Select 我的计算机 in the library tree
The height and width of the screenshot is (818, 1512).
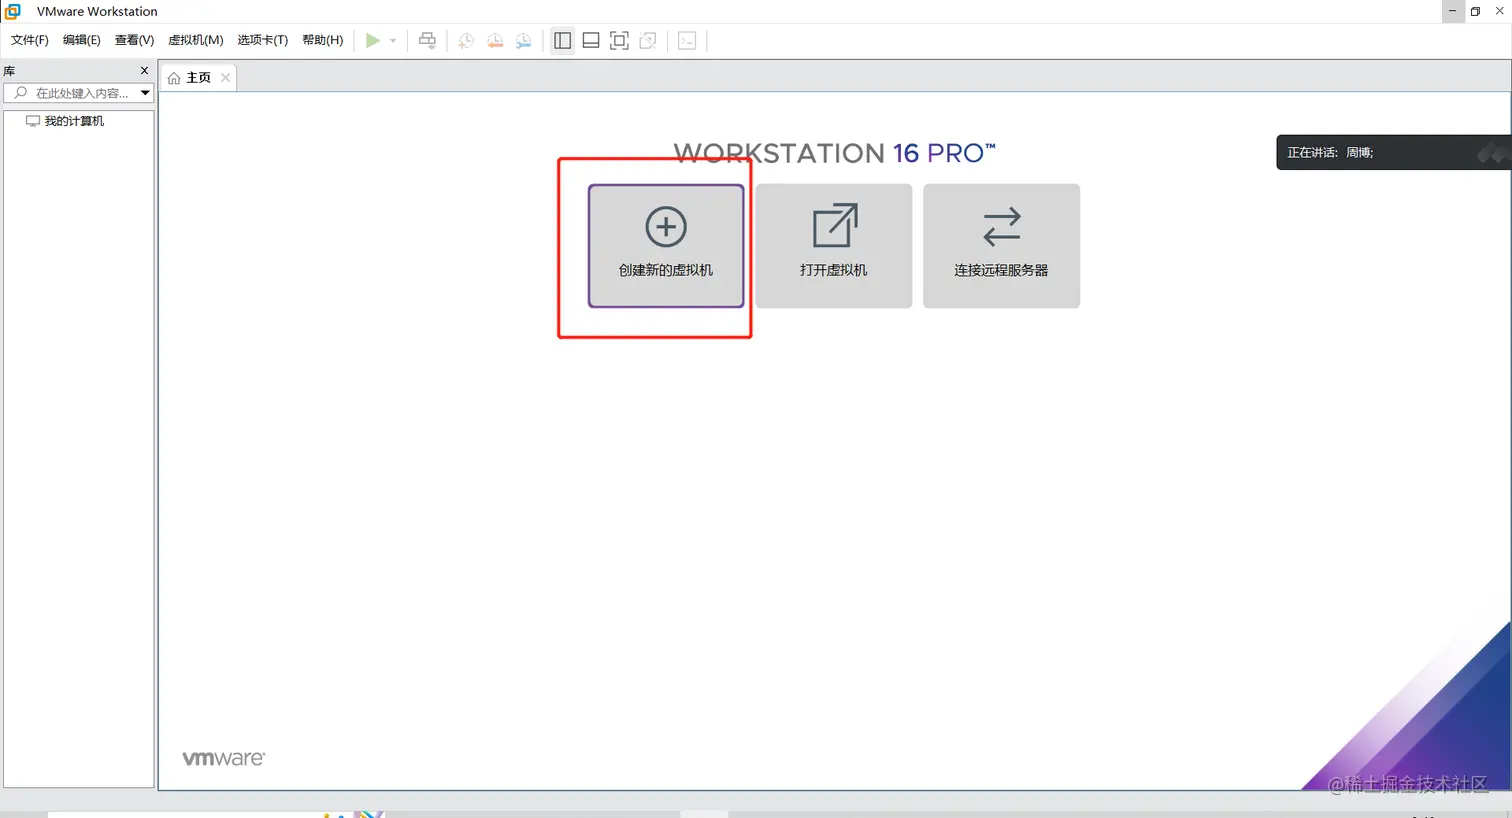coord(65,121)
